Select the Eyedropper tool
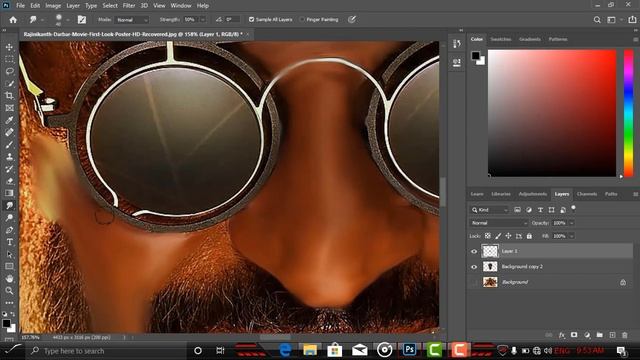Viewport: 640px width, 360px height. pos(9,120)
